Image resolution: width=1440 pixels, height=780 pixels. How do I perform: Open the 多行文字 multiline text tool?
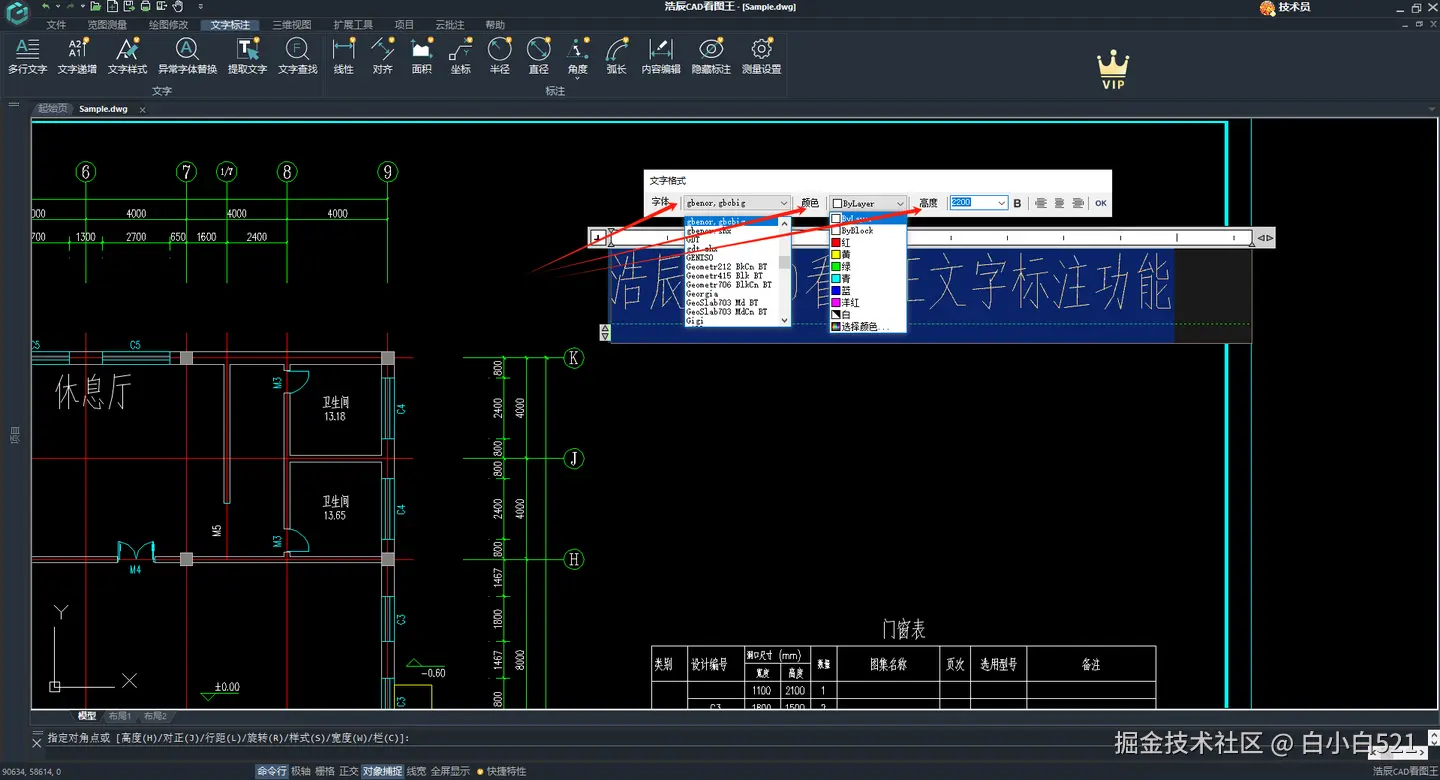[x=27, y=56]
